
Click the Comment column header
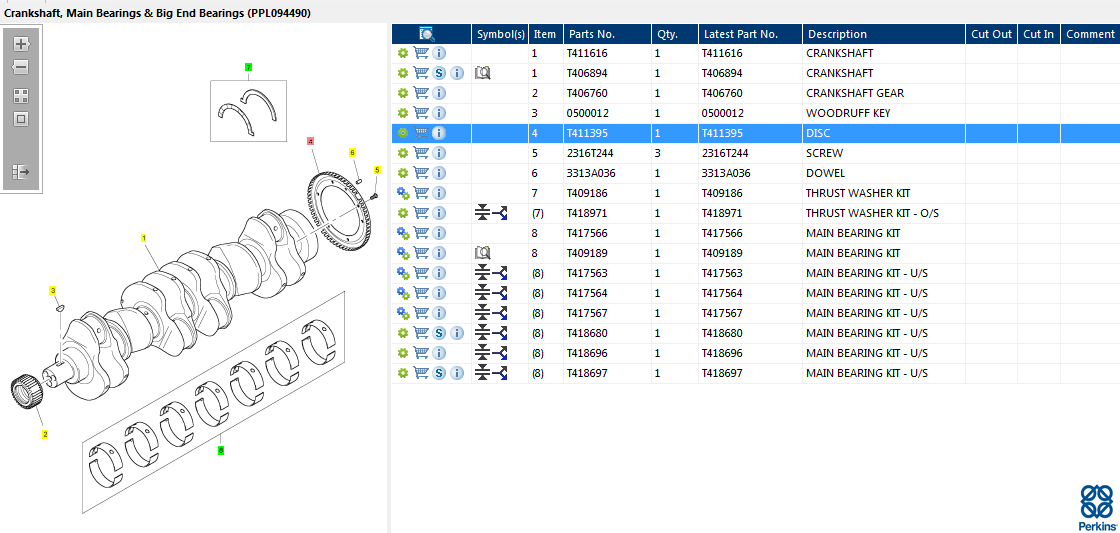1090,34
